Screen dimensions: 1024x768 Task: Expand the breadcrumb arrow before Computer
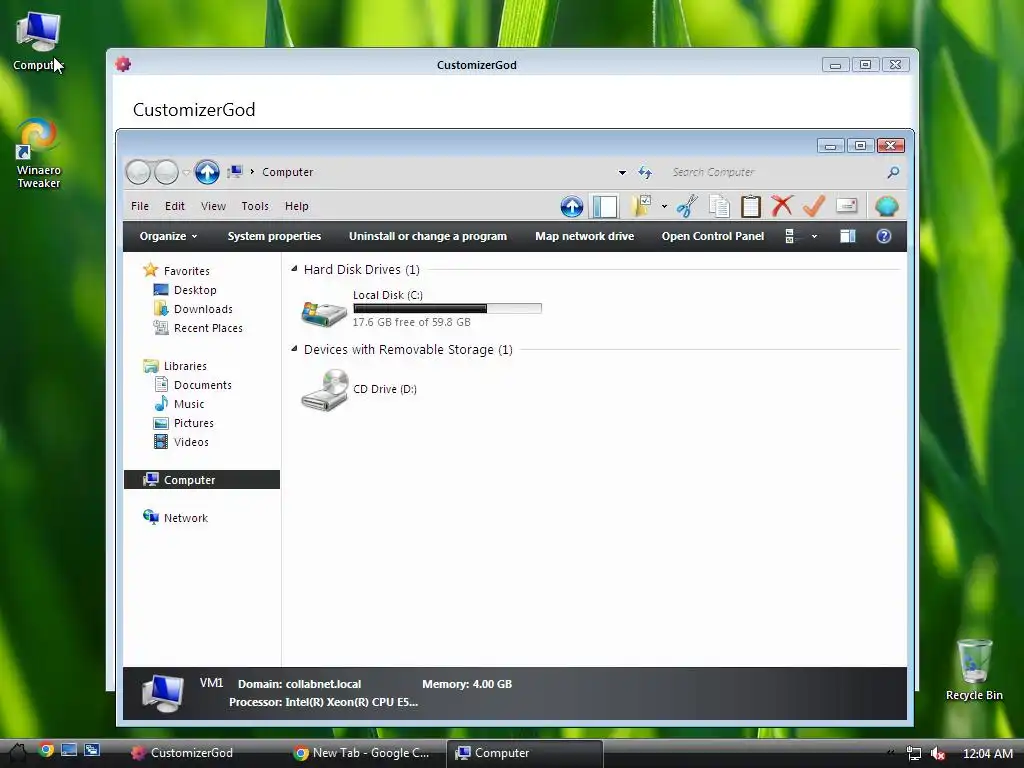coord(252,172)
